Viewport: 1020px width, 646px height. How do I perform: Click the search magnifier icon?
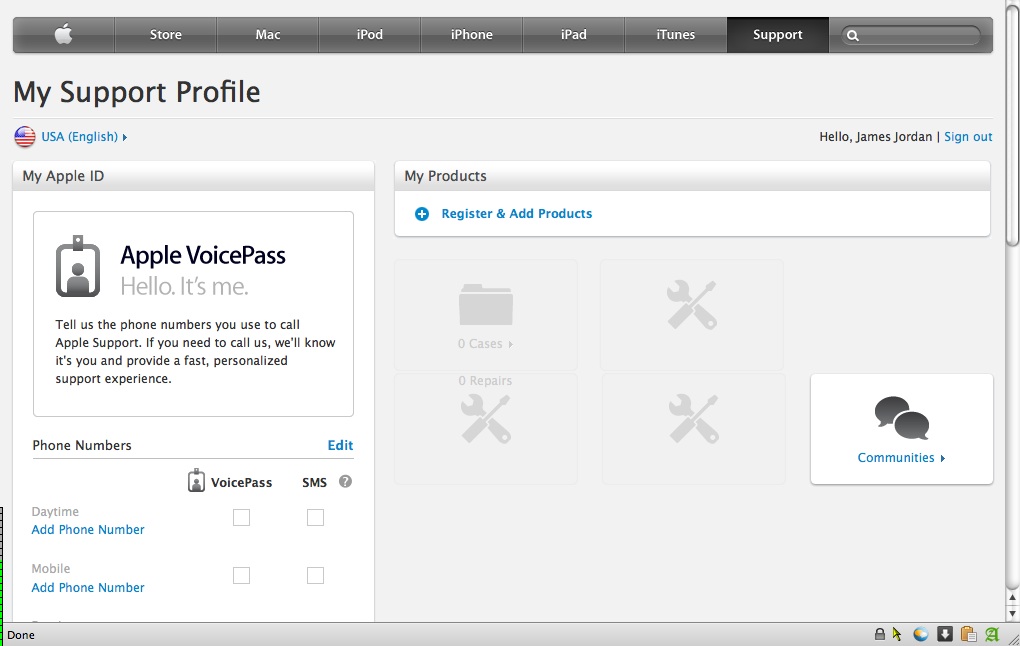tap(853, 36)
